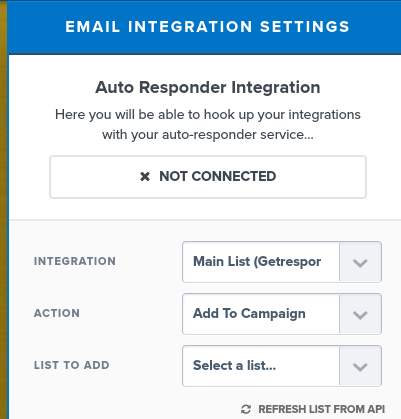
Task: Click the Email Integration Settings header title
Action: coord(207,27)
